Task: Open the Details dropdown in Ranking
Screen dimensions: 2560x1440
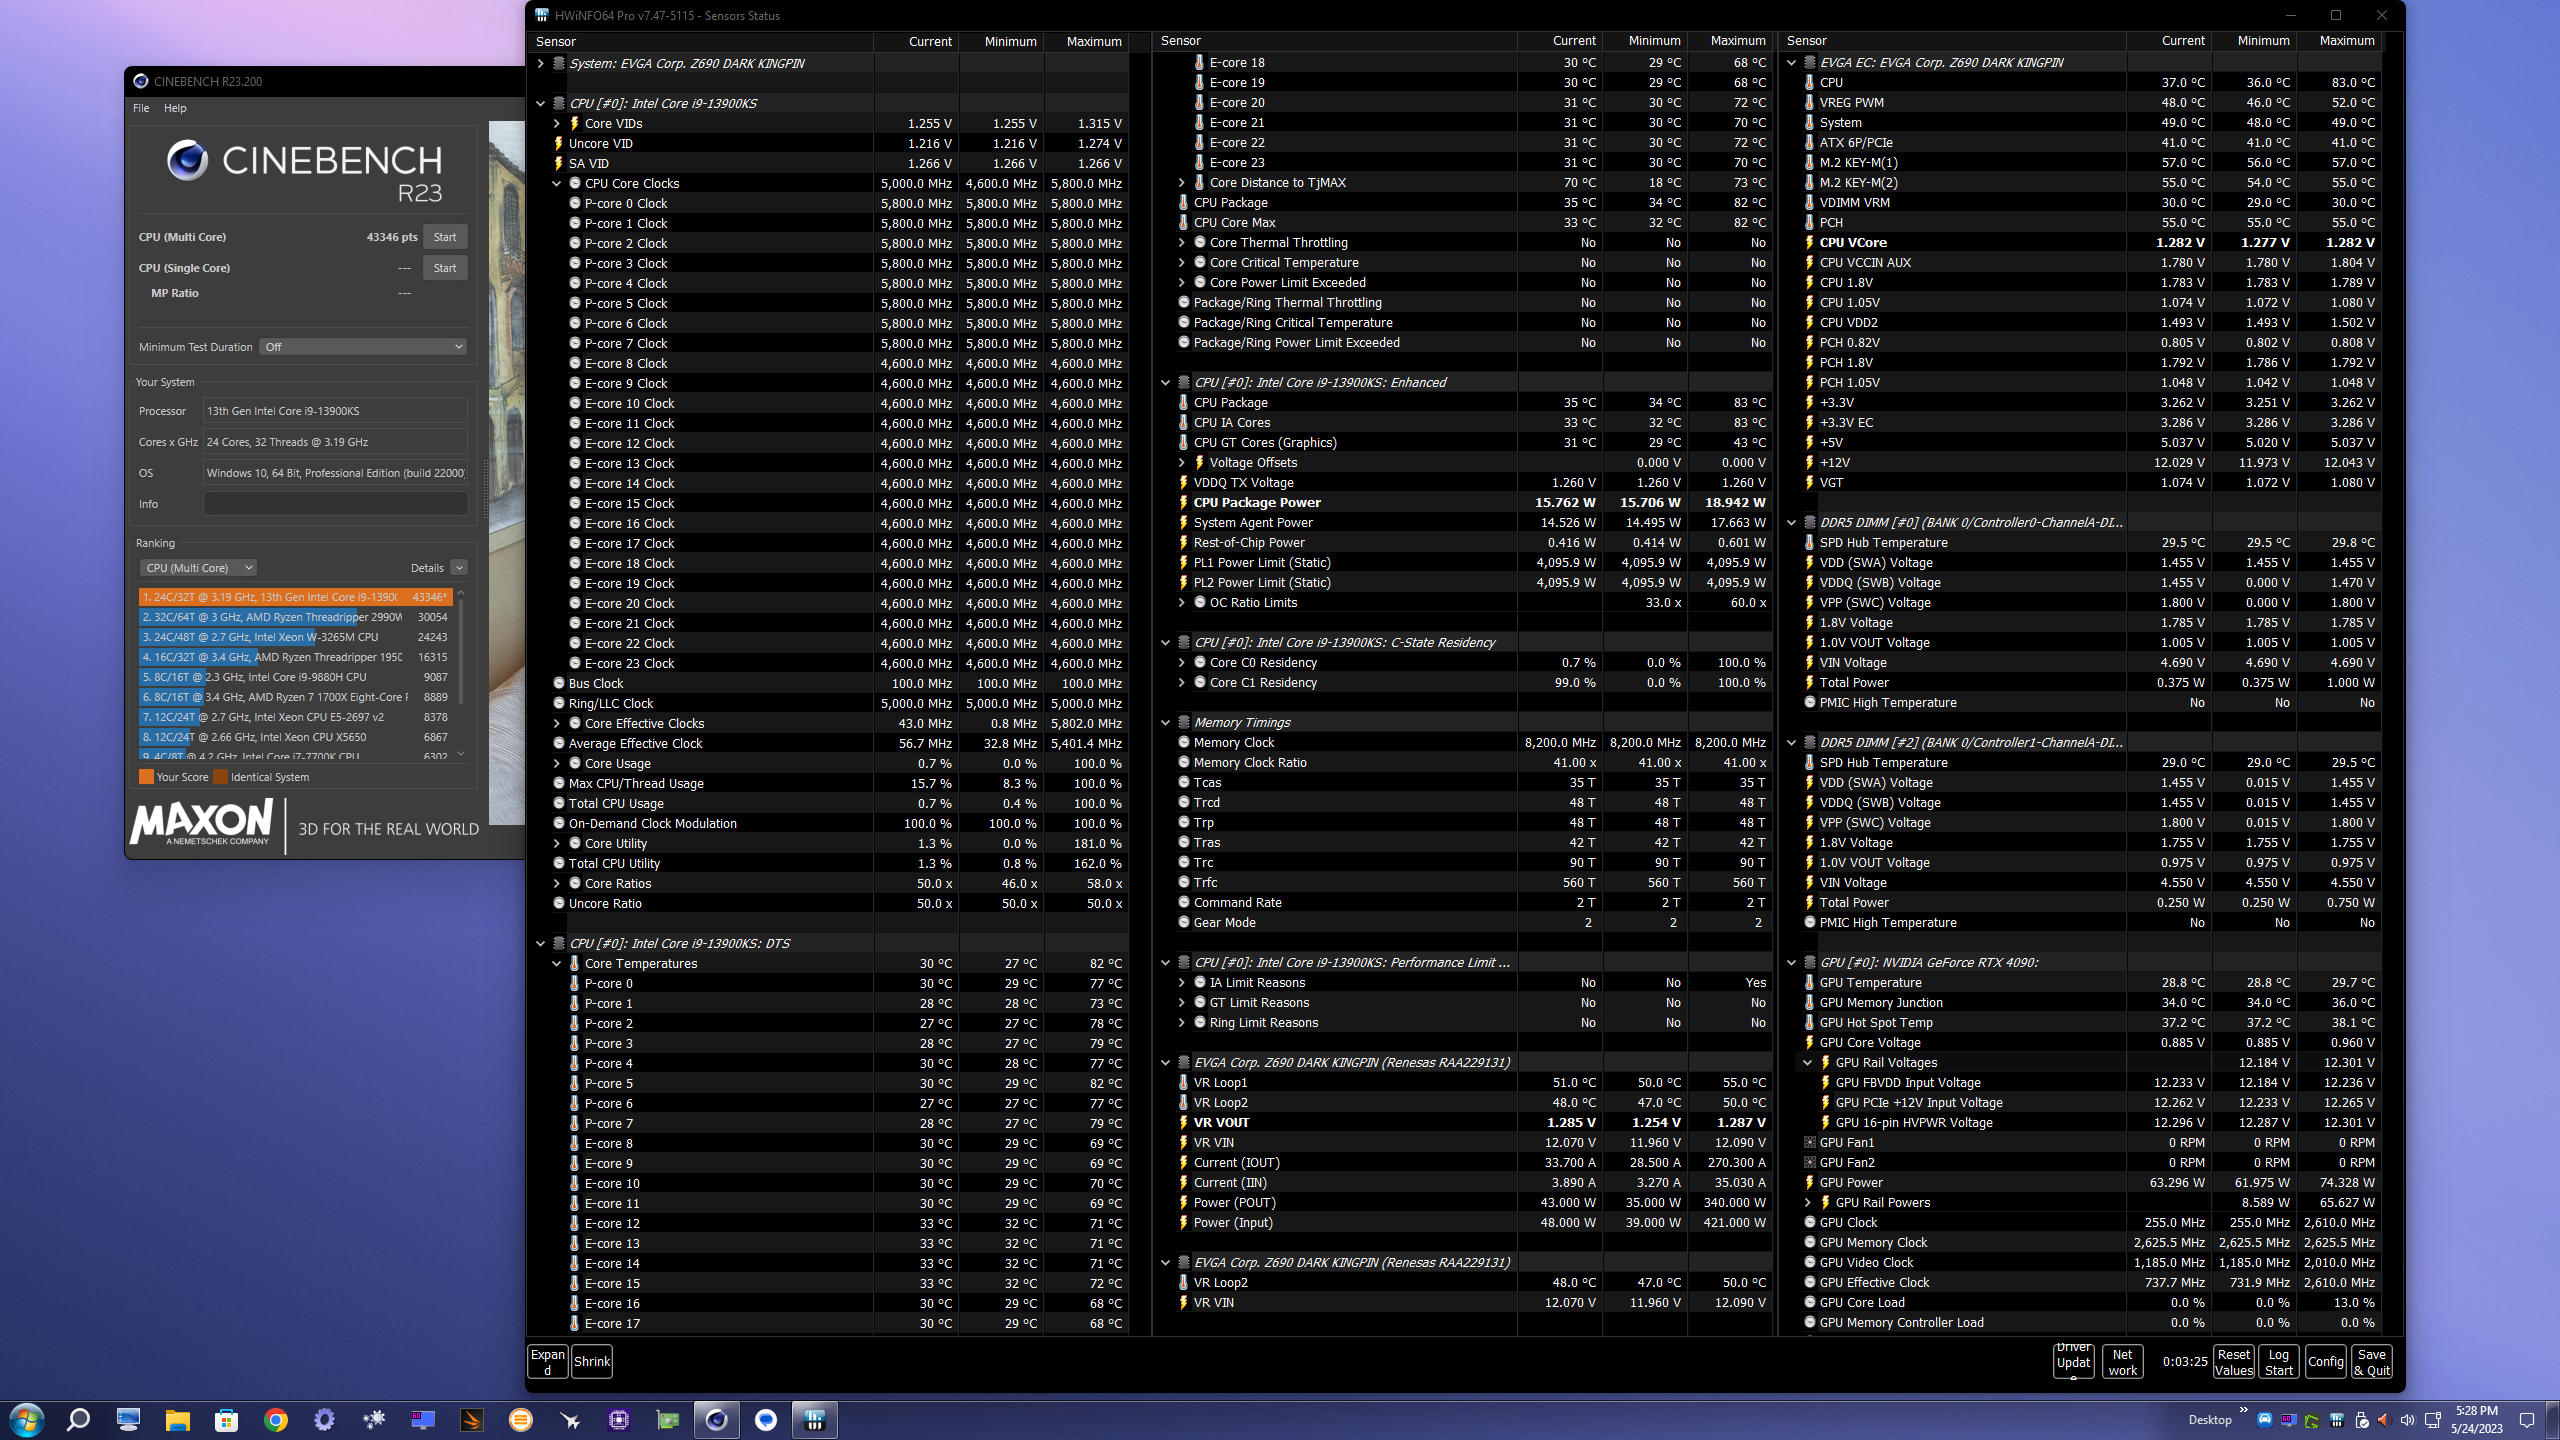Action: pyautogui.click(x=459, y=567)
